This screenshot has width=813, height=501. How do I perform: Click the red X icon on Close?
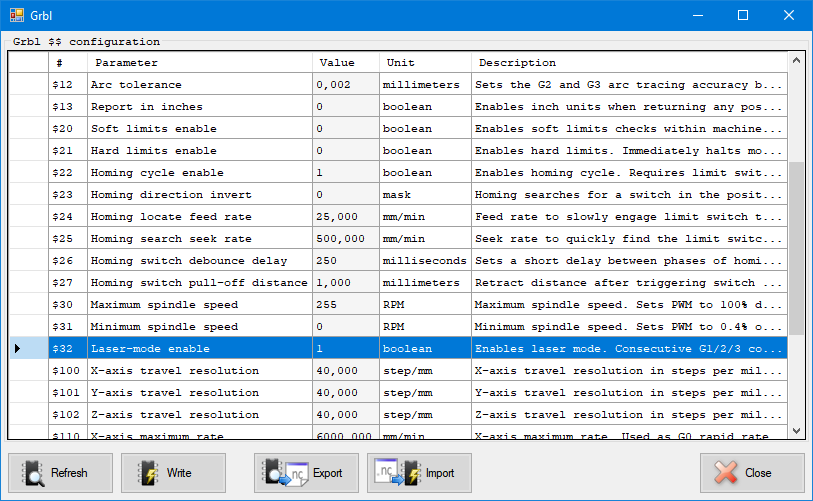[x=725, y=472]
